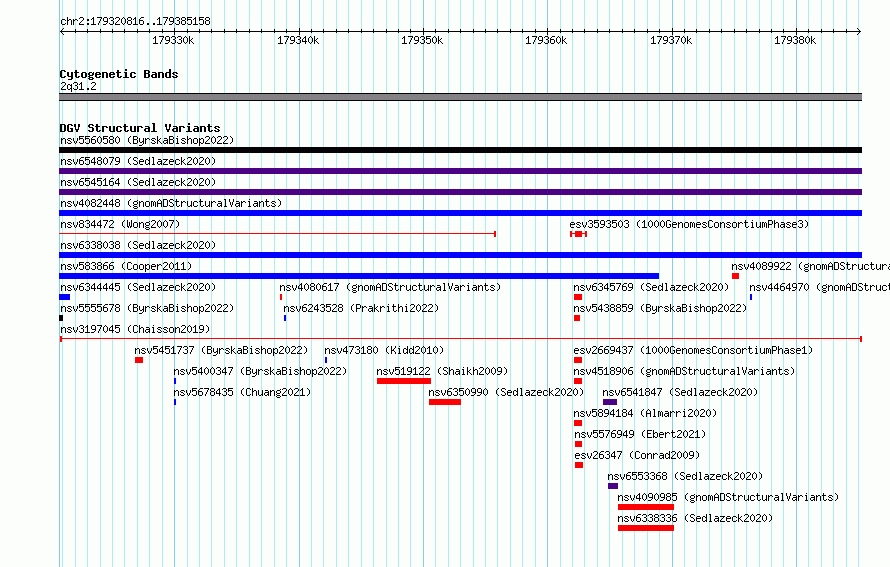Open esv3593503 1000GenomesConsortiumPhase3 label

point(689,224)
